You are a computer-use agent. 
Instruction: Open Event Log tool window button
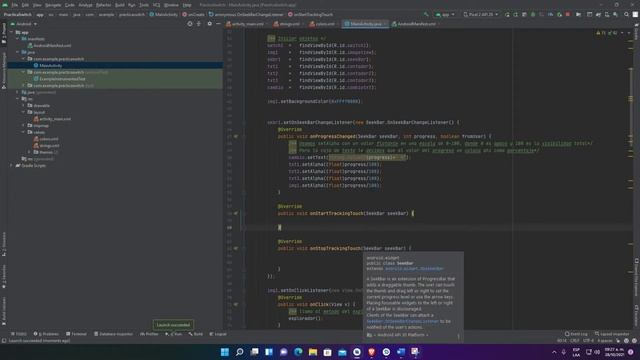click(x=576, y=334)
